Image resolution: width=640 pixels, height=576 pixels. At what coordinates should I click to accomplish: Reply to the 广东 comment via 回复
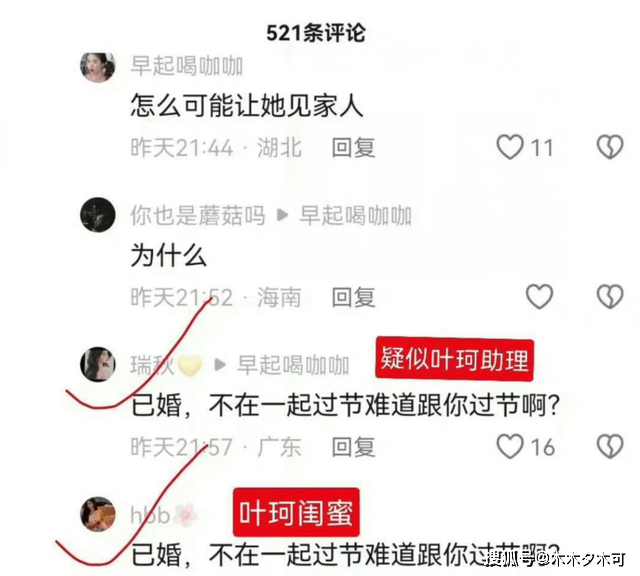[353, 447]
